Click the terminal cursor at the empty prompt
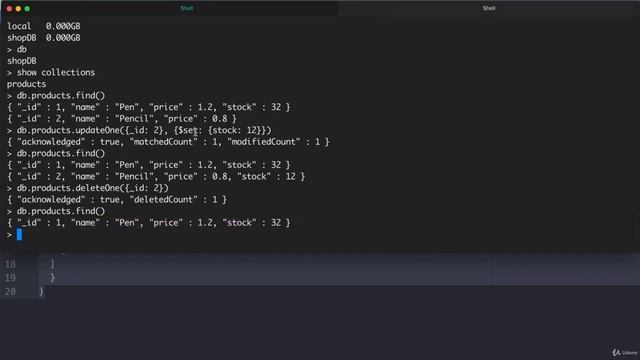 pos(19,234)
